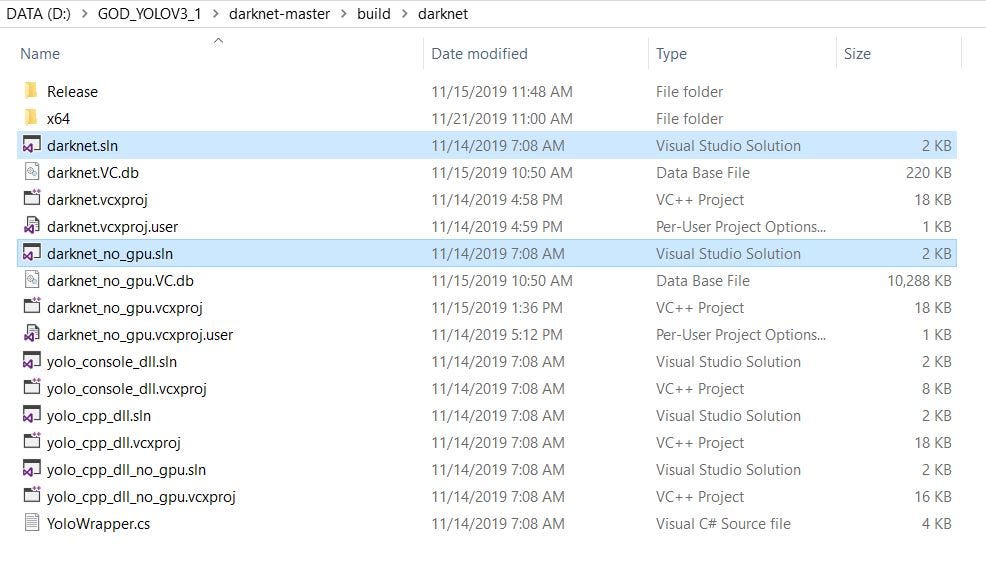Select the file name YoloWrapper.cs
Screen dimensions: 986x569
coord(98,524)
